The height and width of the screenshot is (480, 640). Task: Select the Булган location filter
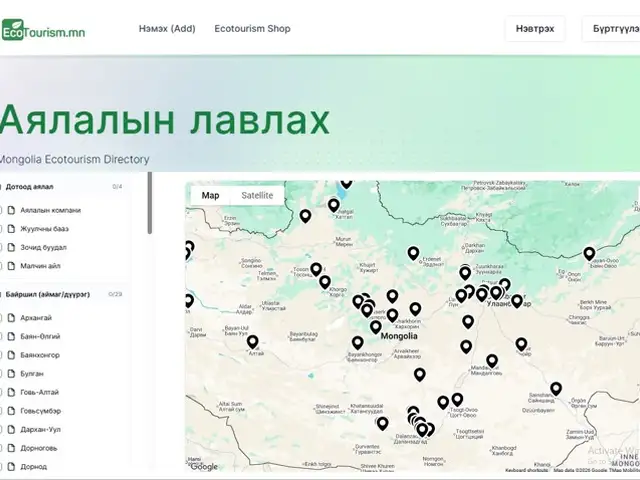(x=32, y=373)
